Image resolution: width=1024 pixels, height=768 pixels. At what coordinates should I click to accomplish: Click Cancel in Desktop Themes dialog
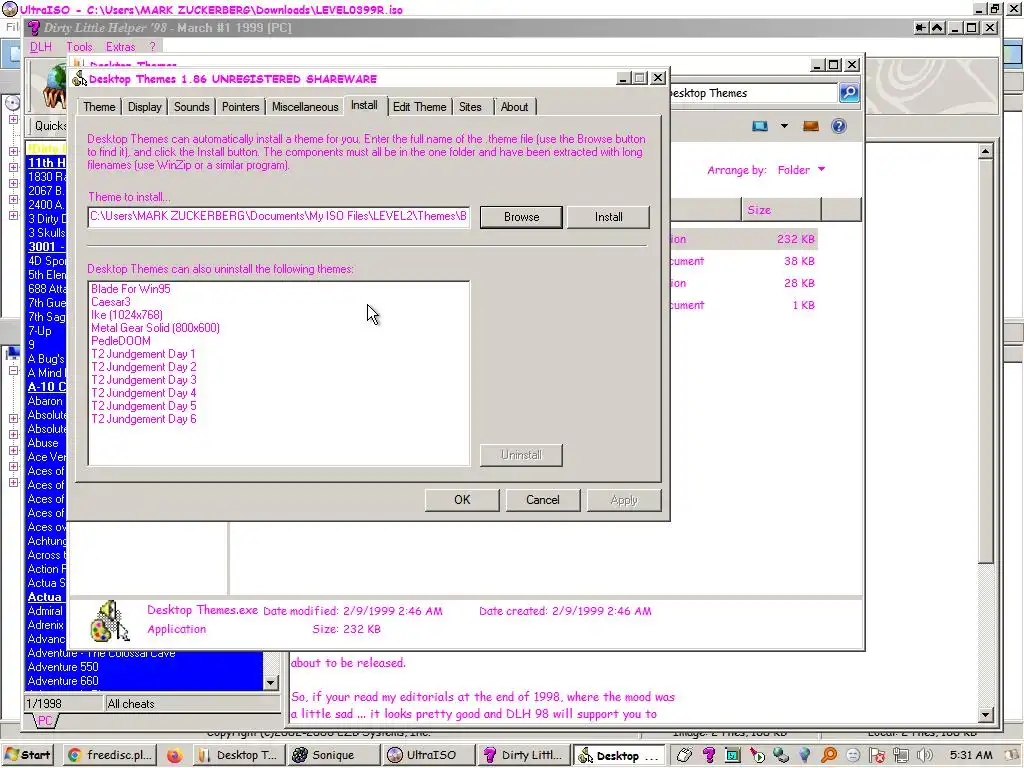click(543, 500)
